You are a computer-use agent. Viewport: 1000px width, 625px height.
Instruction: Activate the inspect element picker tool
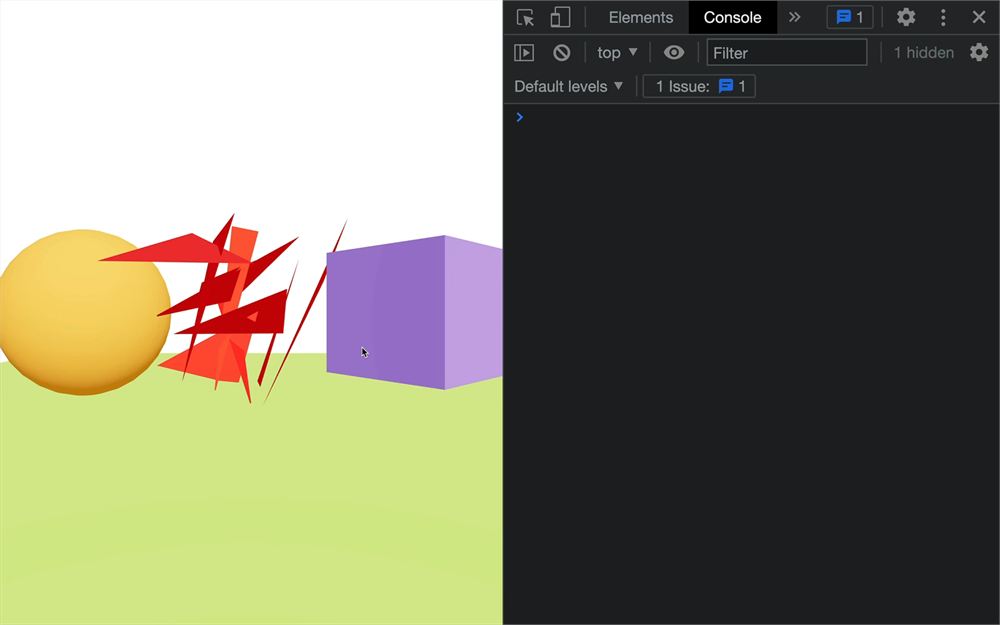point(525,17)
